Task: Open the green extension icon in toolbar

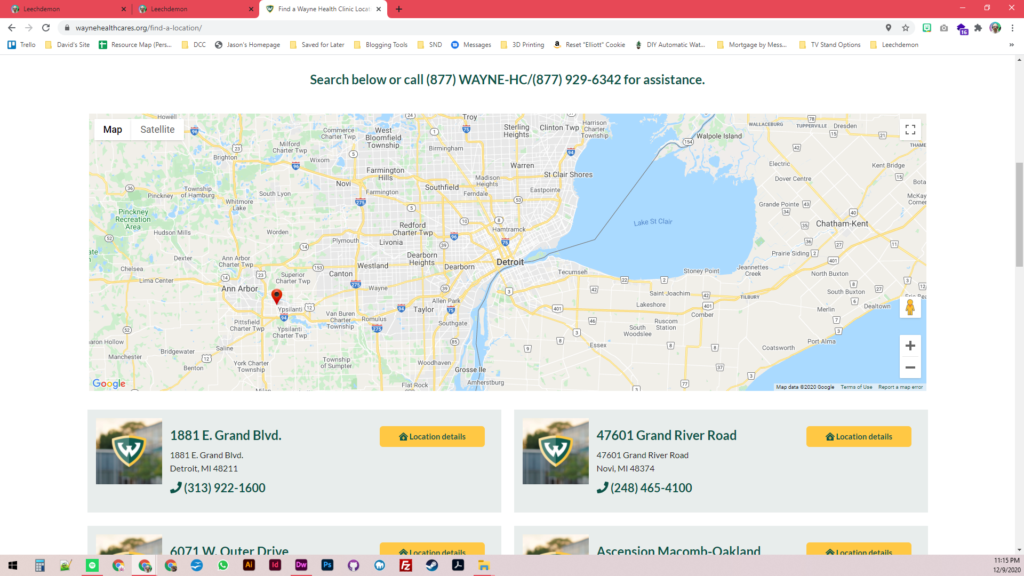Action: click(927, 28)
